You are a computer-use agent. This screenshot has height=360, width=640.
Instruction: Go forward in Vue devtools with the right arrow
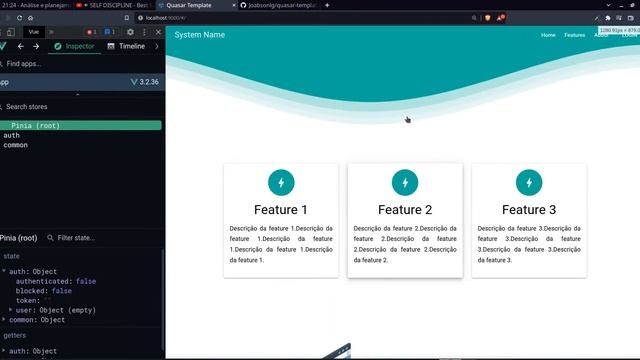coord(36,47)
